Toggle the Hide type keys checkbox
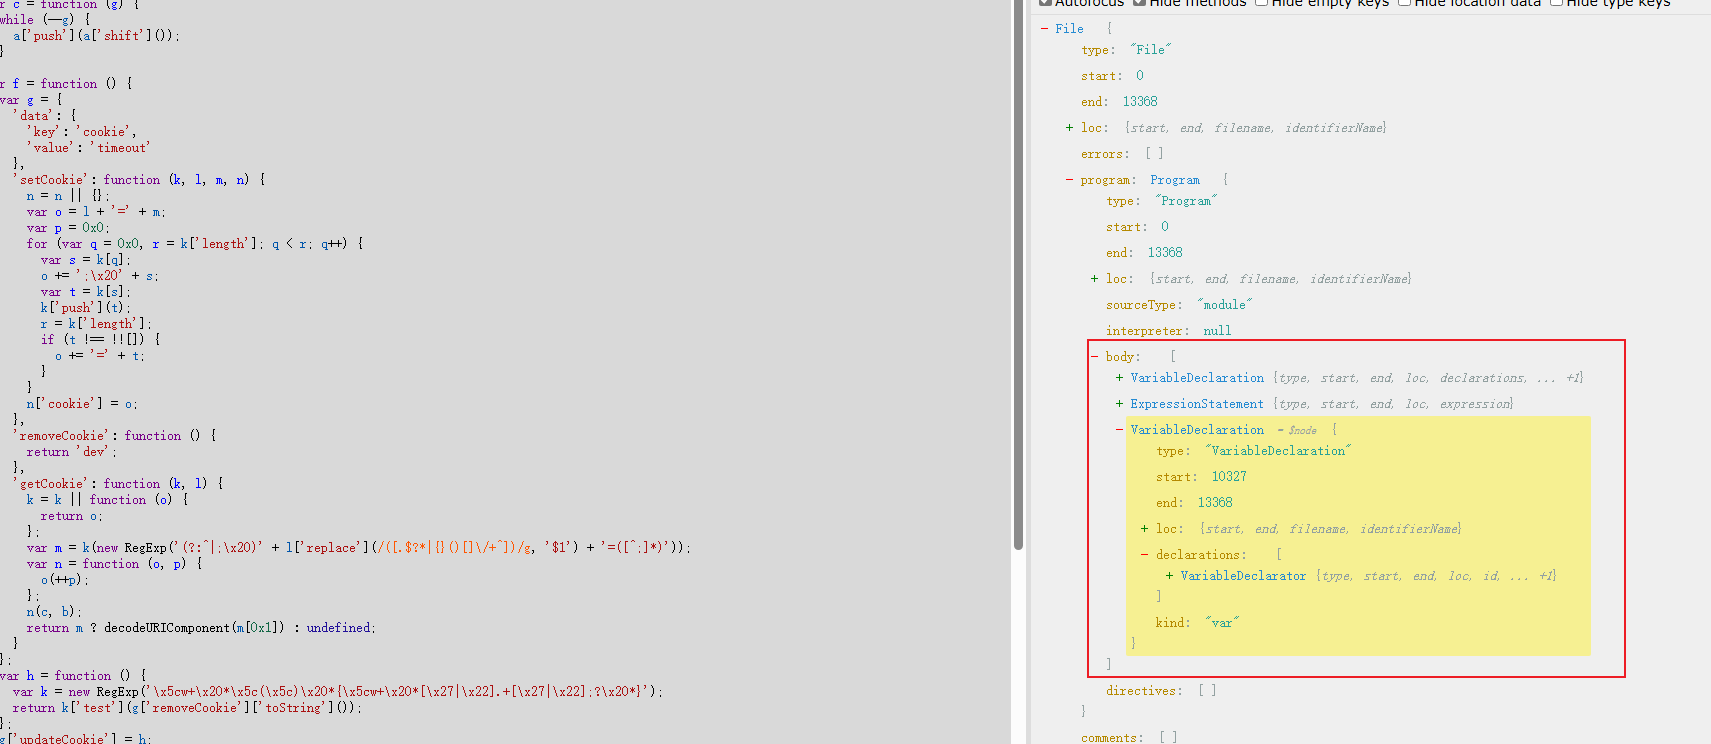Image resolution: width=1711 pixels, height=744 pixels. click(x=1556, y=3)
